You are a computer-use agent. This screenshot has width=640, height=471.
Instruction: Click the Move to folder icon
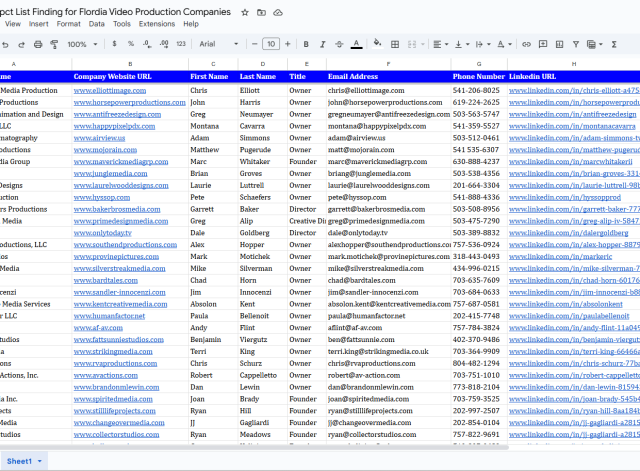(x=261, y=13)
